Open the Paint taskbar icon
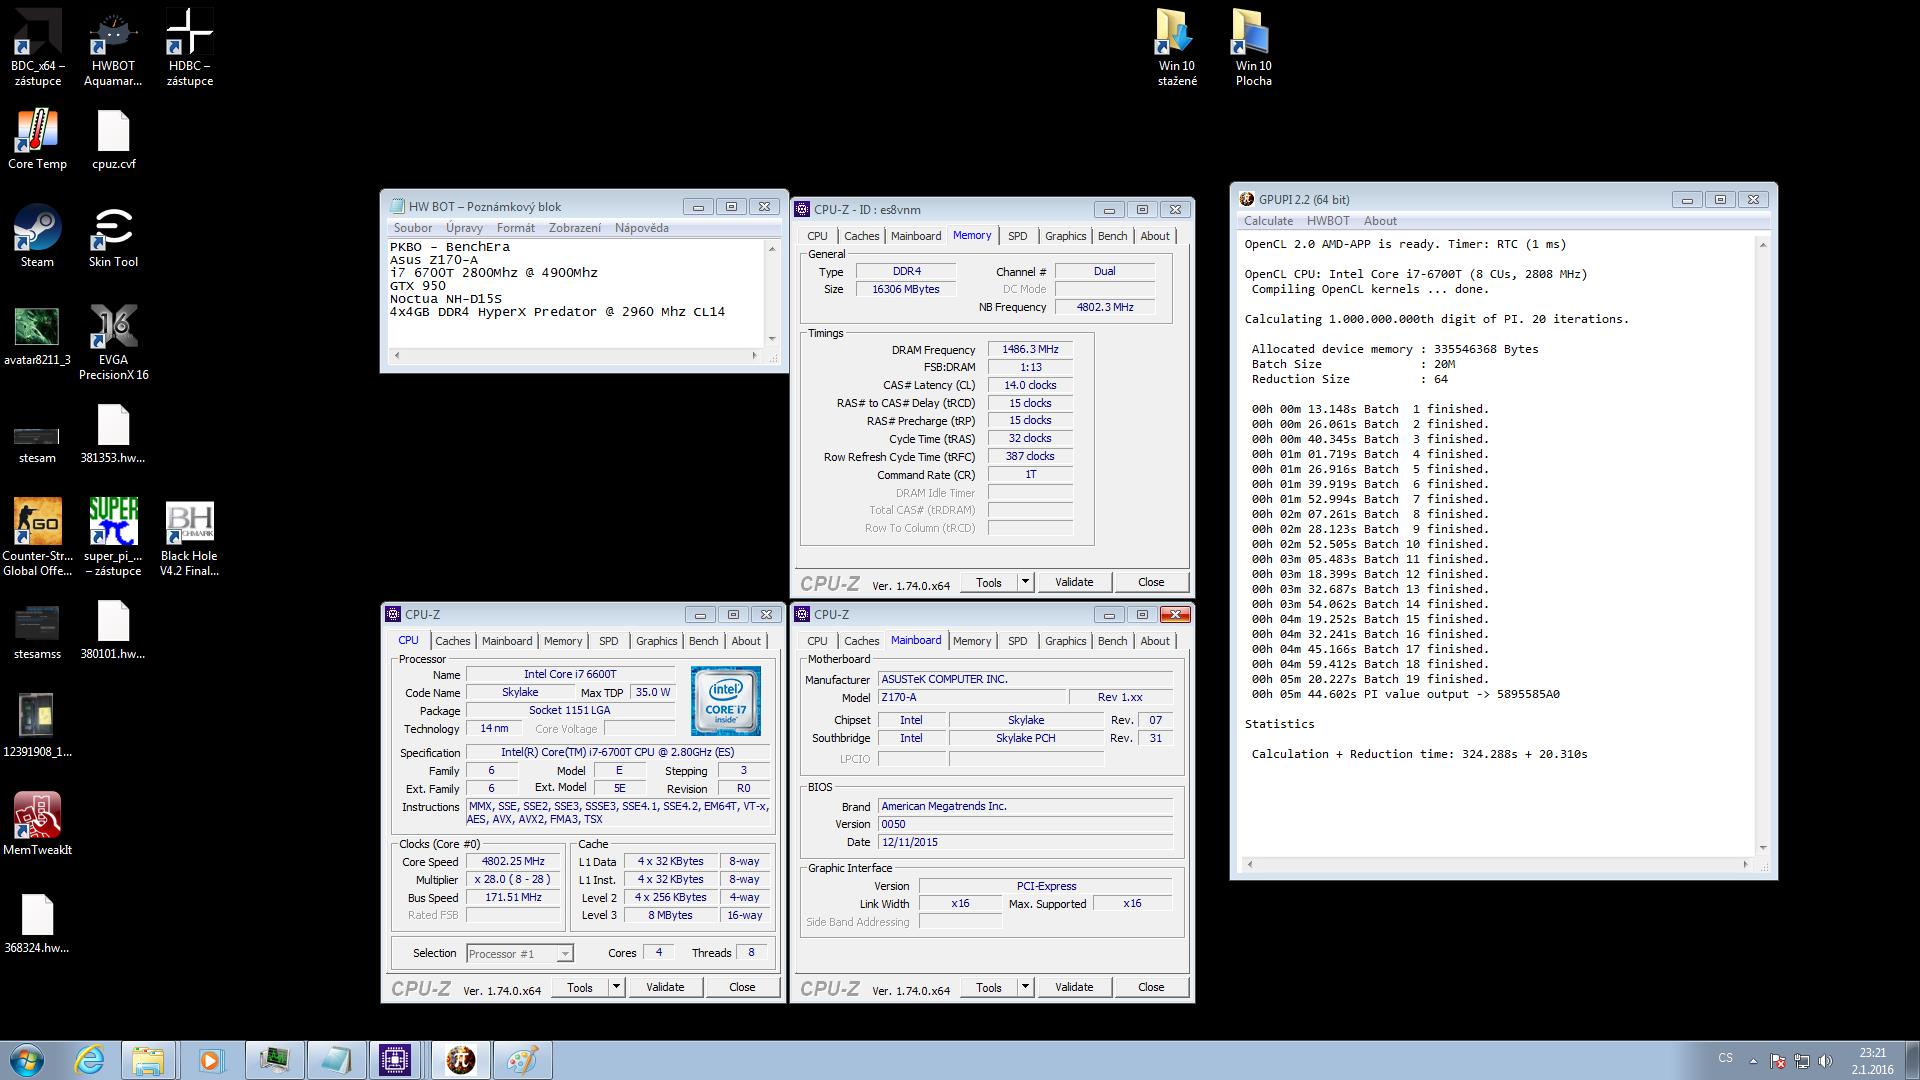The image size is (1920, 1080). pos(522,1060)
